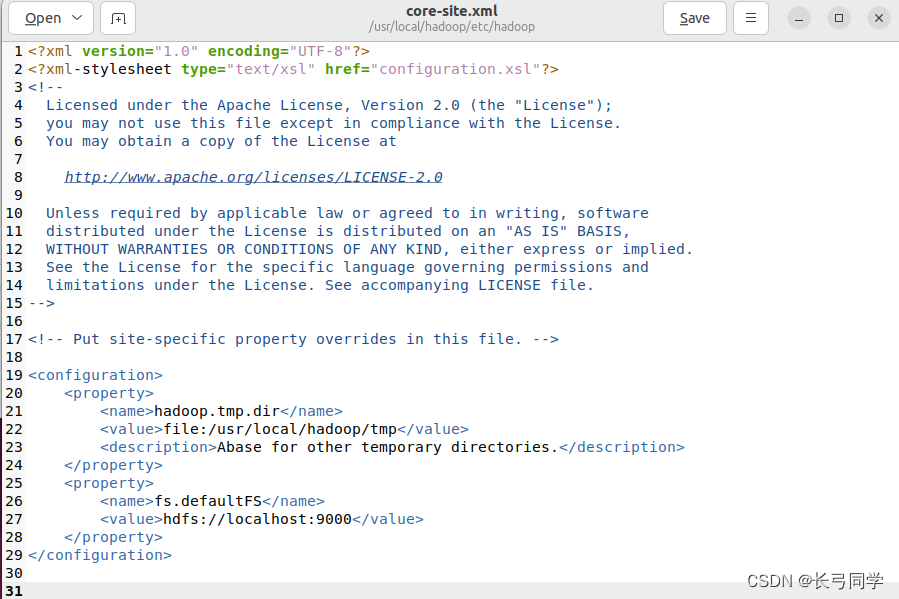This screenshot has width=899, height=599.
Task: Click 'fs.defaultFS' property name text
Action: pyautogui.click(x=208, y=501)
